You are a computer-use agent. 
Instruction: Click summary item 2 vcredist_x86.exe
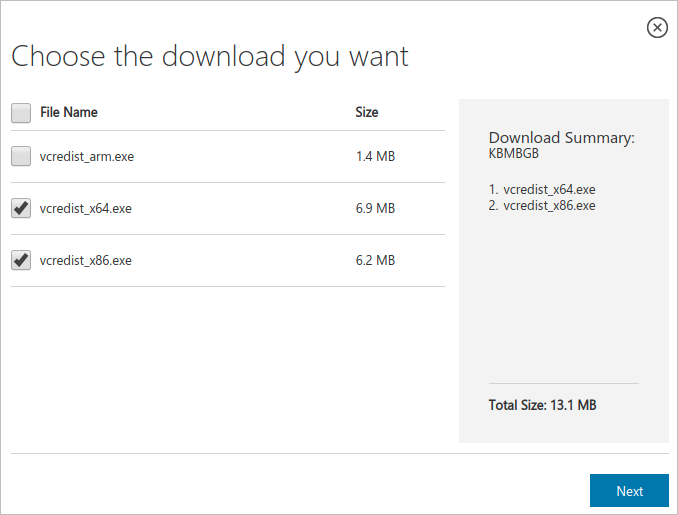click(x=542, y=205)
